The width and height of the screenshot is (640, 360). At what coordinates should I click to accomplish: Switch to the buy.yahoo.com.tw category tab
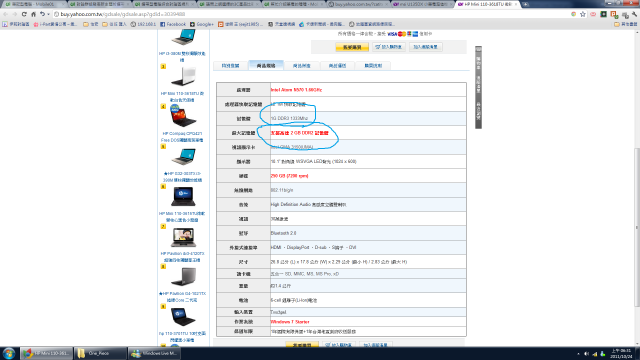click(x=357, y=4)
